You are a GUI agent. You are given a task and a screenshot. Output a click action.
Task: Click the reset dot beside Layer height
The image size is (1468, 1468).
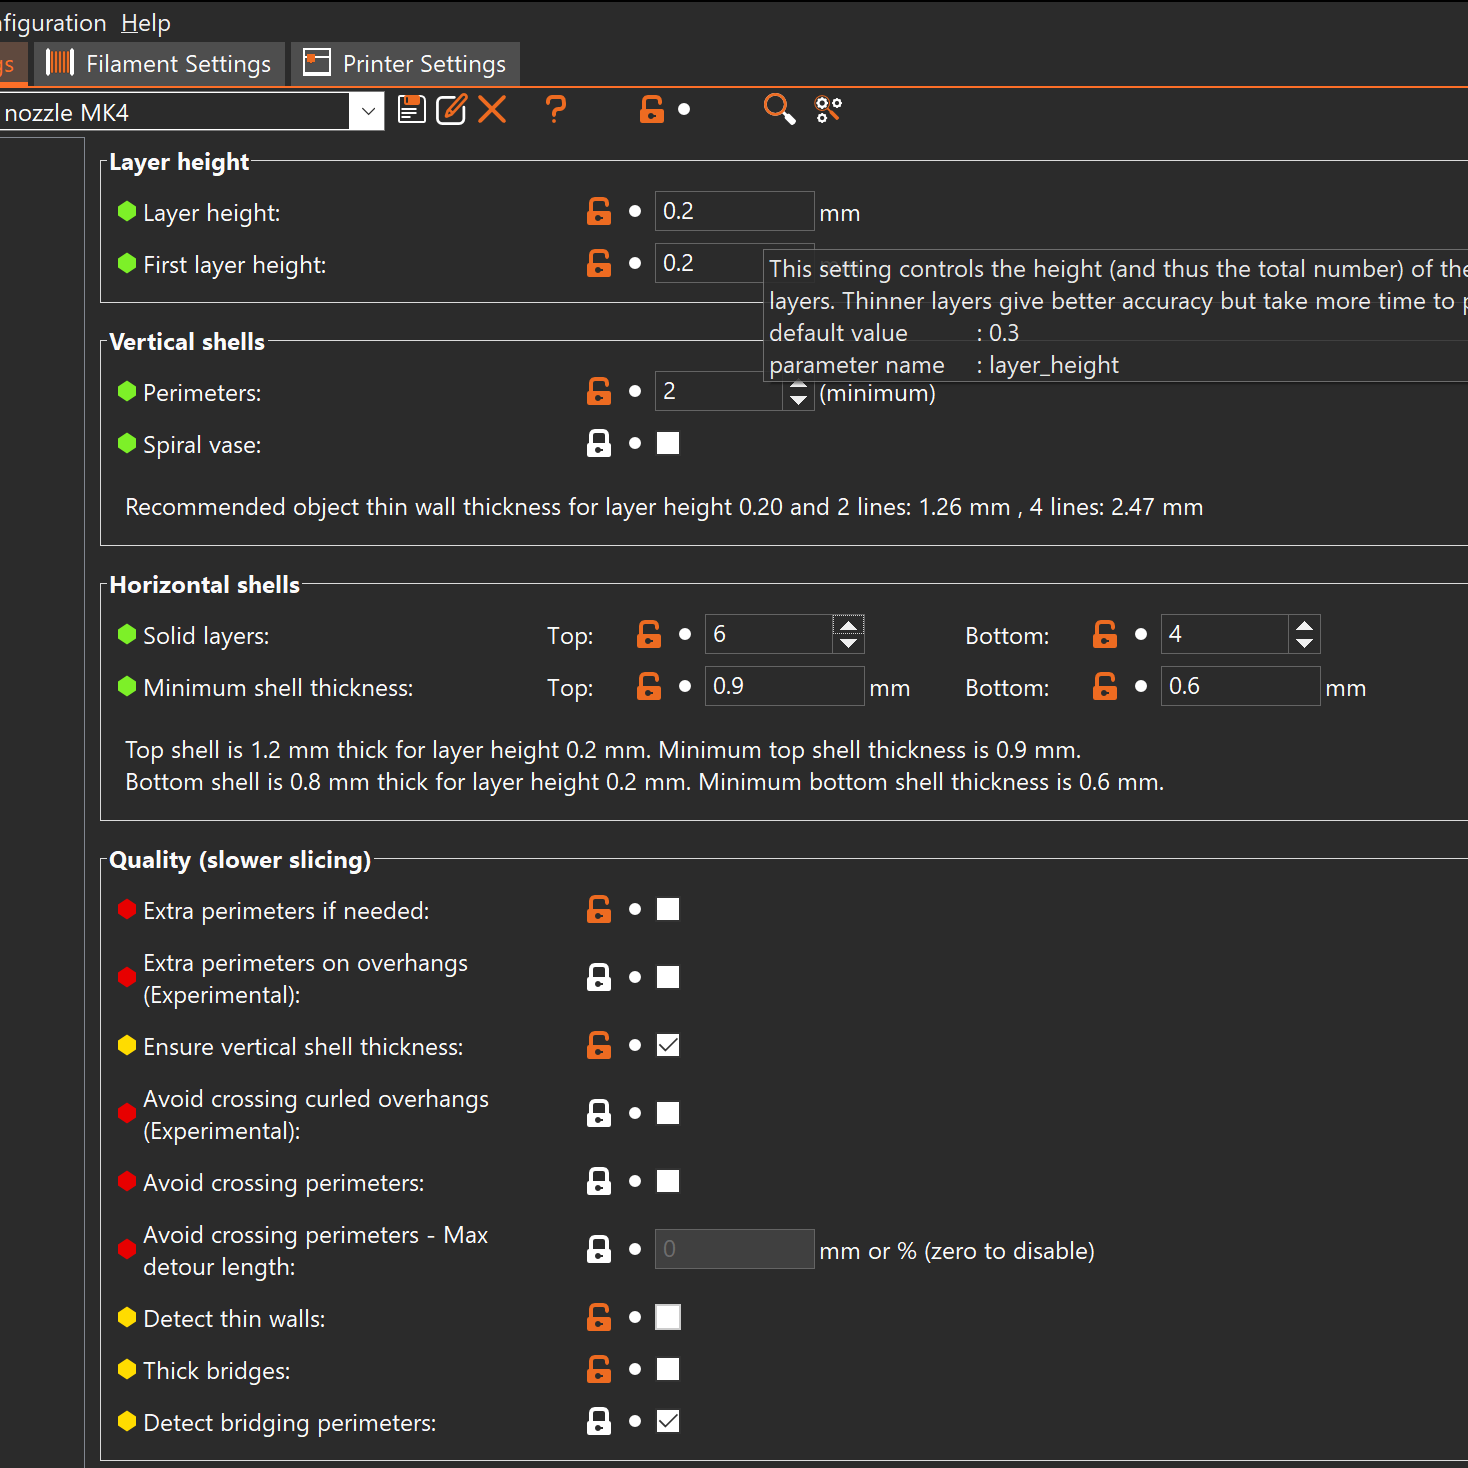635,211
